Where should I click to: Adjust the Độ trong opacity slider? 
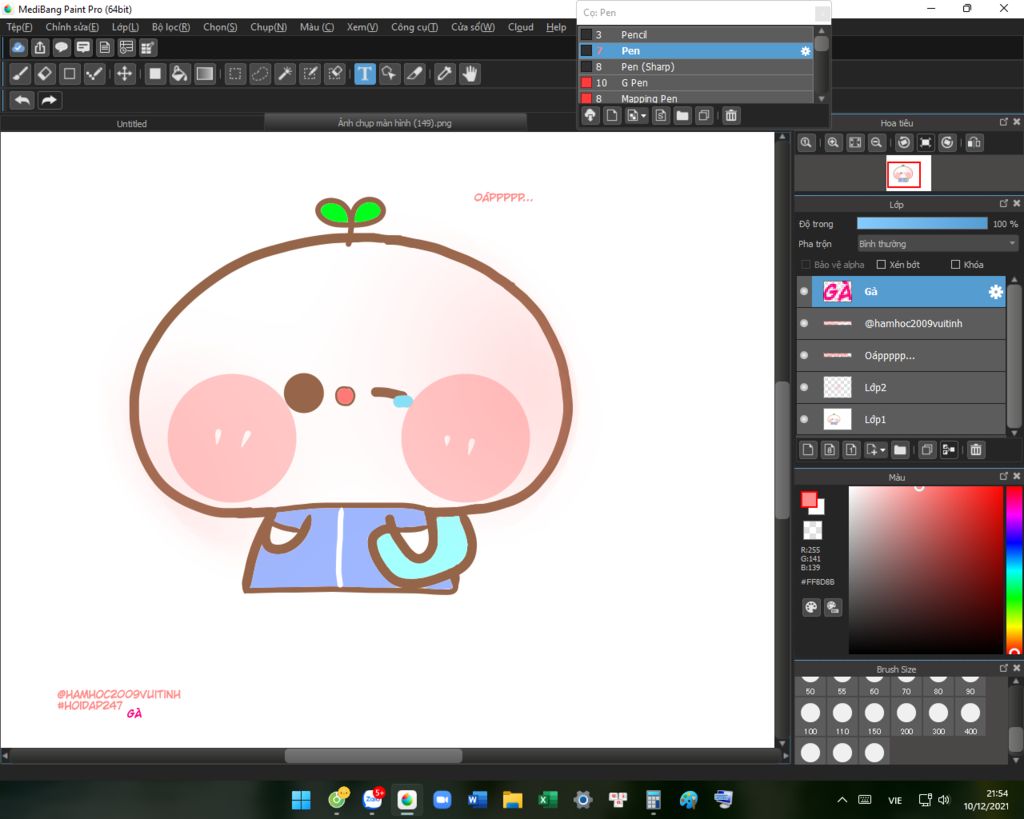pyautogui.click(x=922, y=223)
